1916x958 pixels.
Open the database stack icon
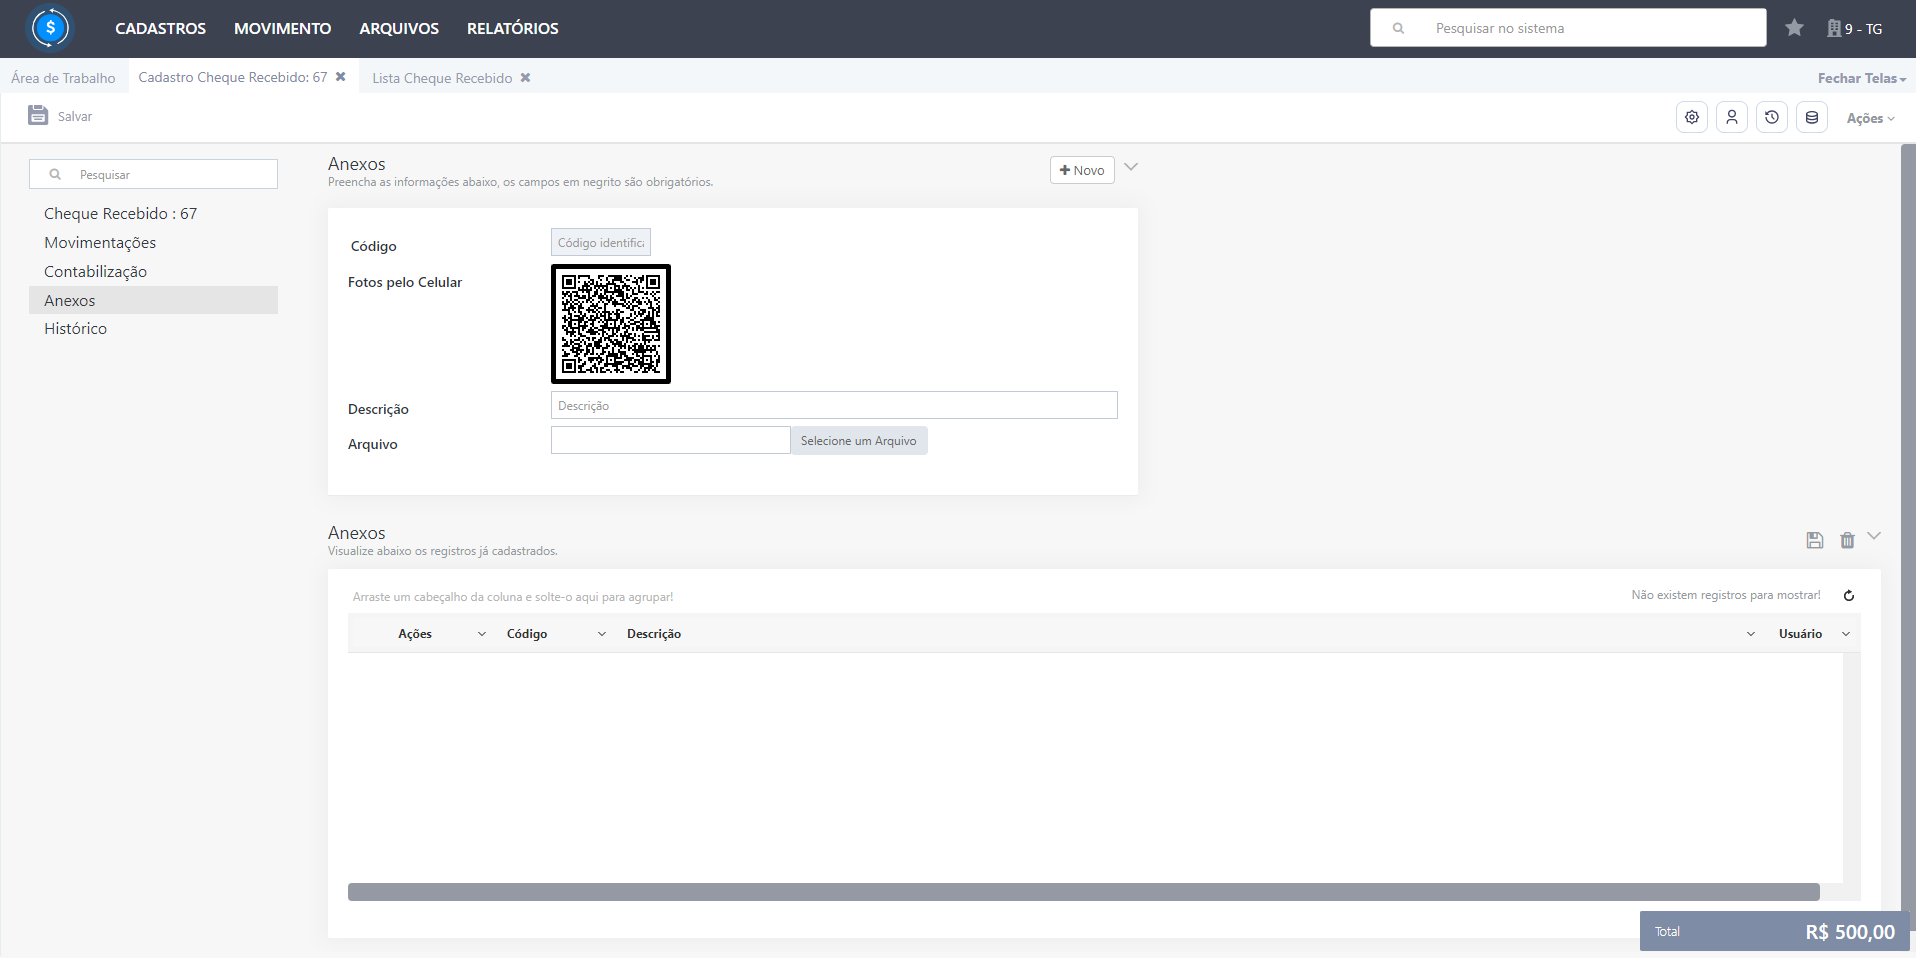pyautogui.click(x=1812, y=117)
